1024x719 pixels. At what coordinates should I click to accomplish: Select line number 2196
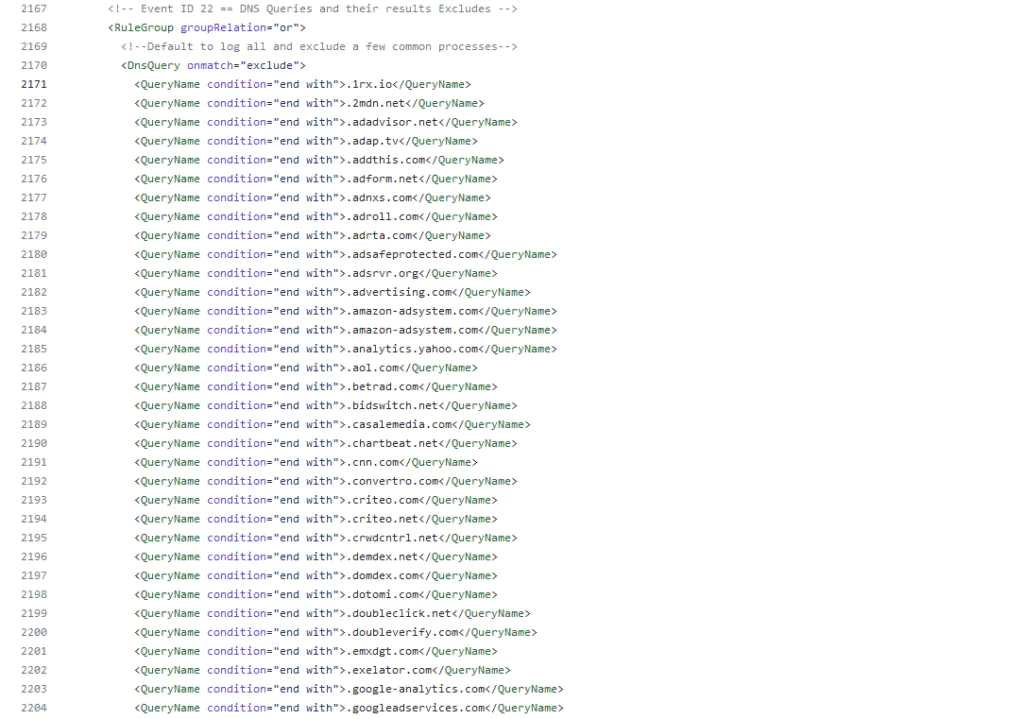click(33, 557)
